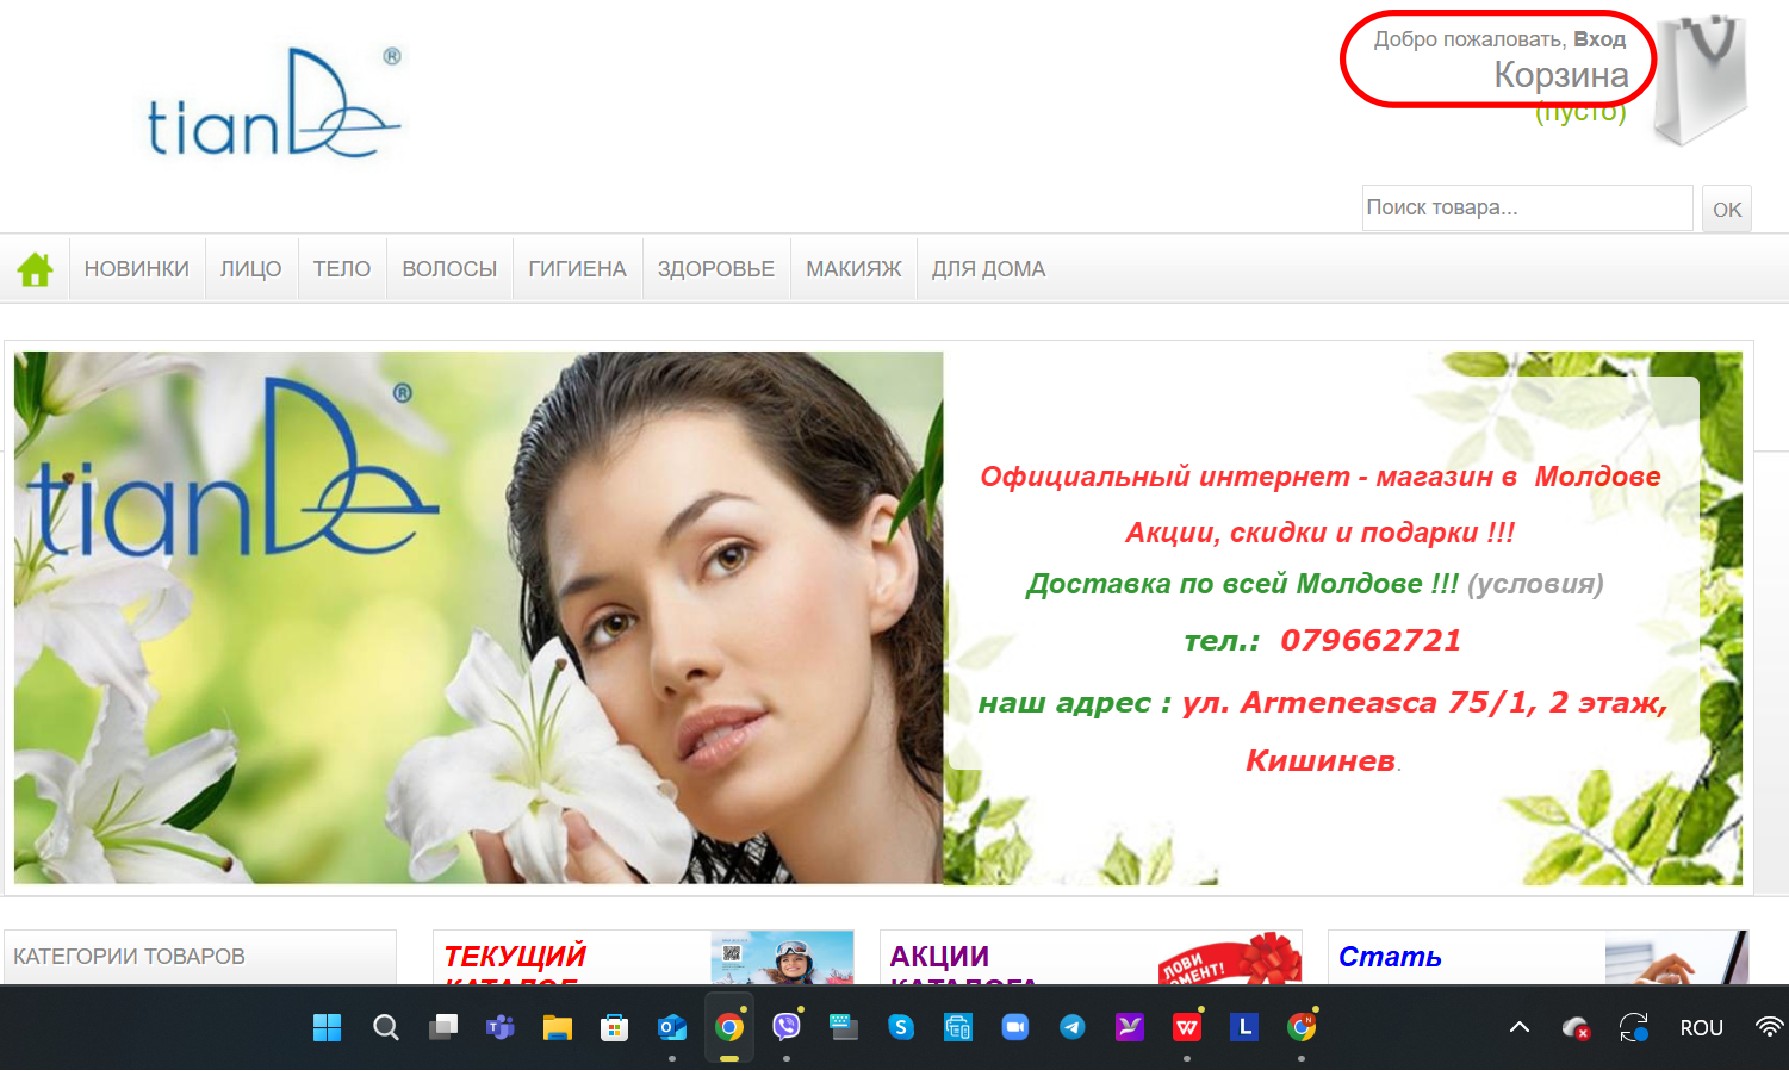Focus the Поиск товара search field
Image resolution: width=1789 pixels, height=1071 pixels.
(x=1526, y=208)
